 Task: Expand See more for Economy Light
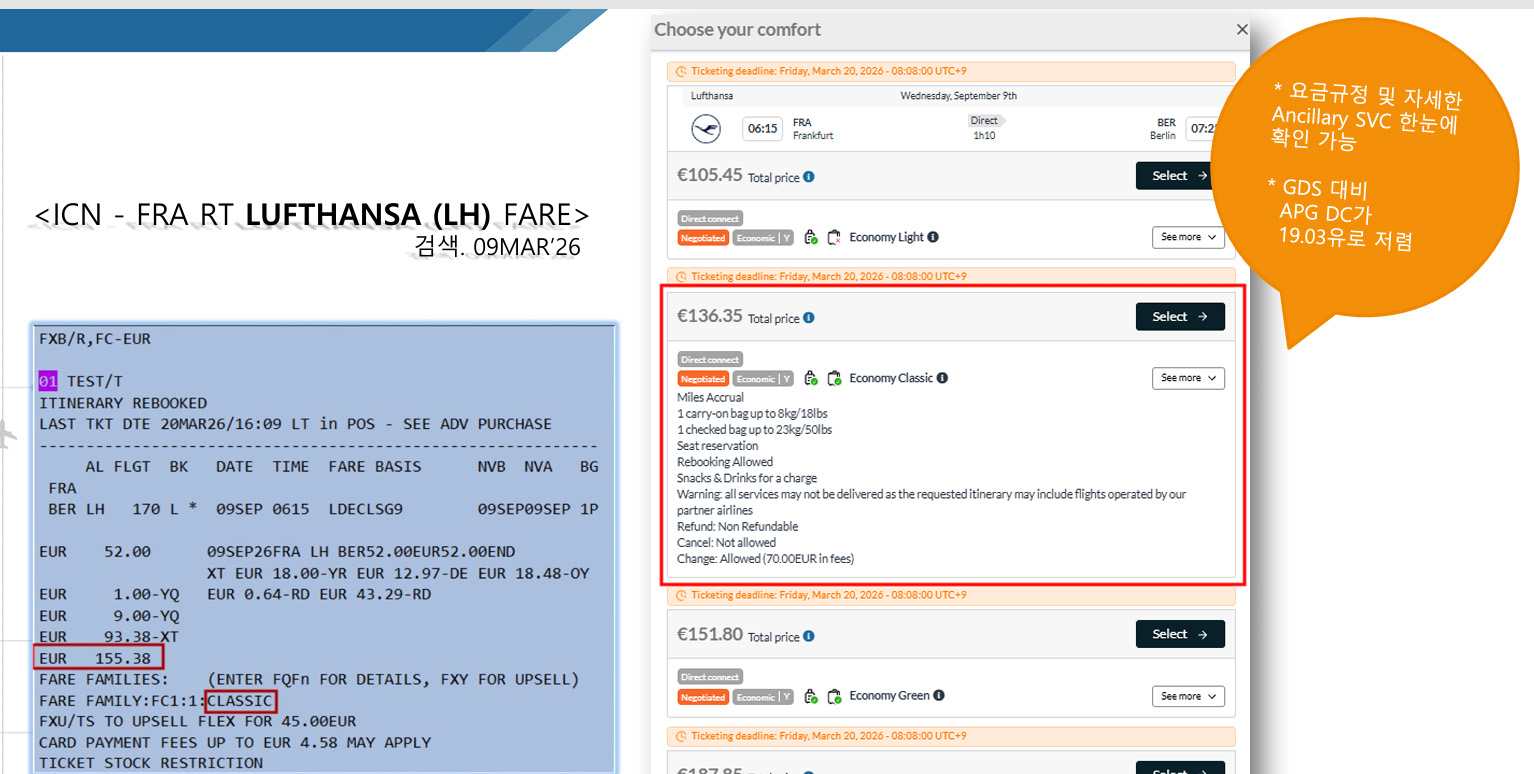1188,237
